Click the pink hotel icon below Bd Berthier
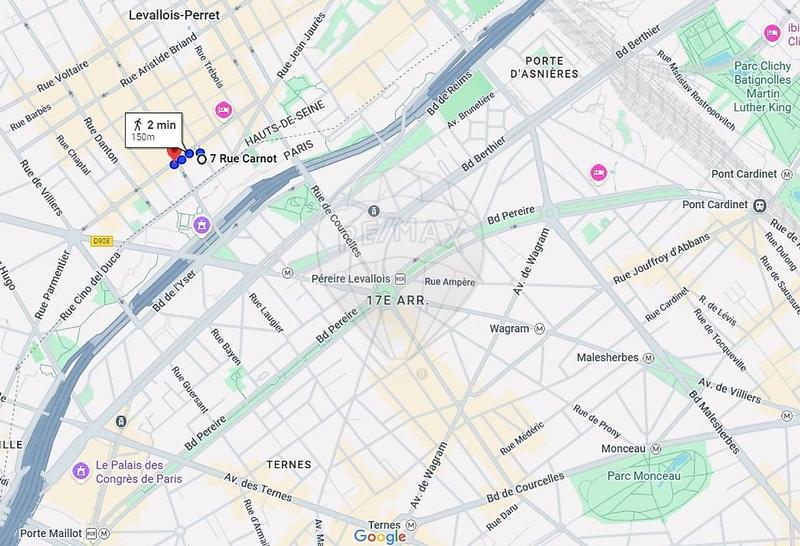The height and width of the screenshot is (546, 800). 598,173
